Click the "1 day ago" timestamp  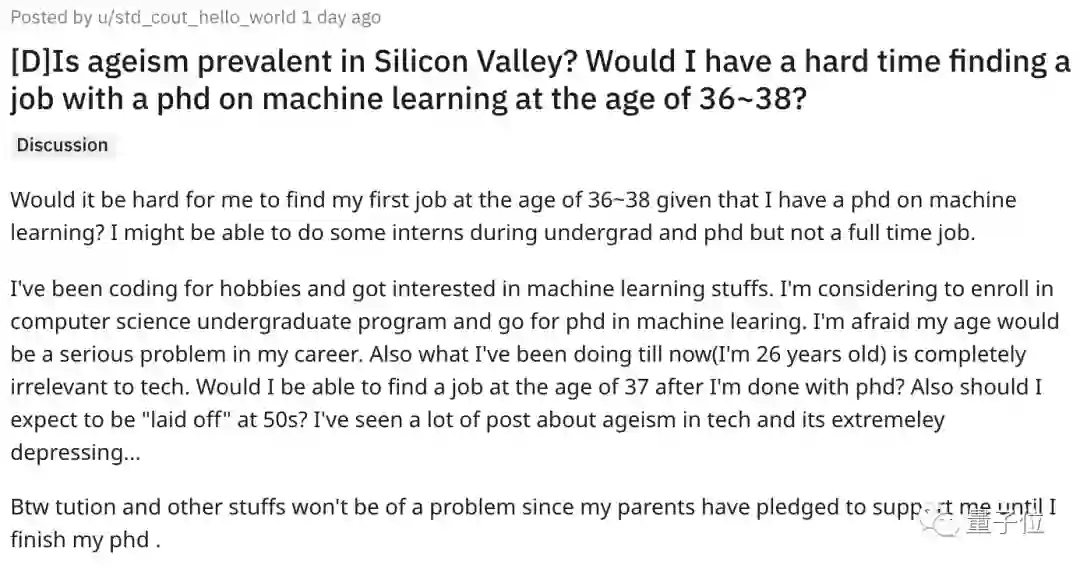point(341,17)
